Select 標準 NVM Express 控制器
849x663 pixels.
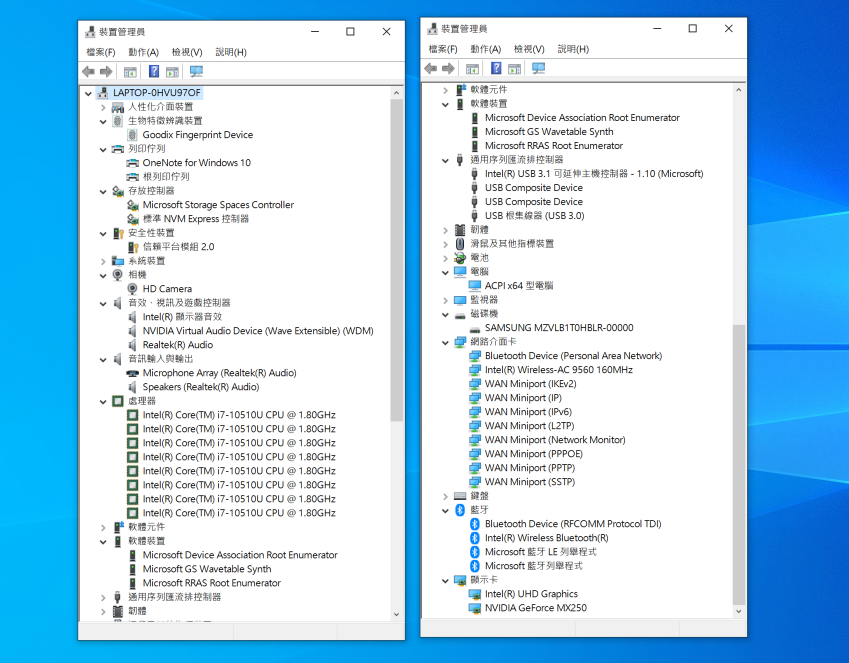click(x=195, y=219)
